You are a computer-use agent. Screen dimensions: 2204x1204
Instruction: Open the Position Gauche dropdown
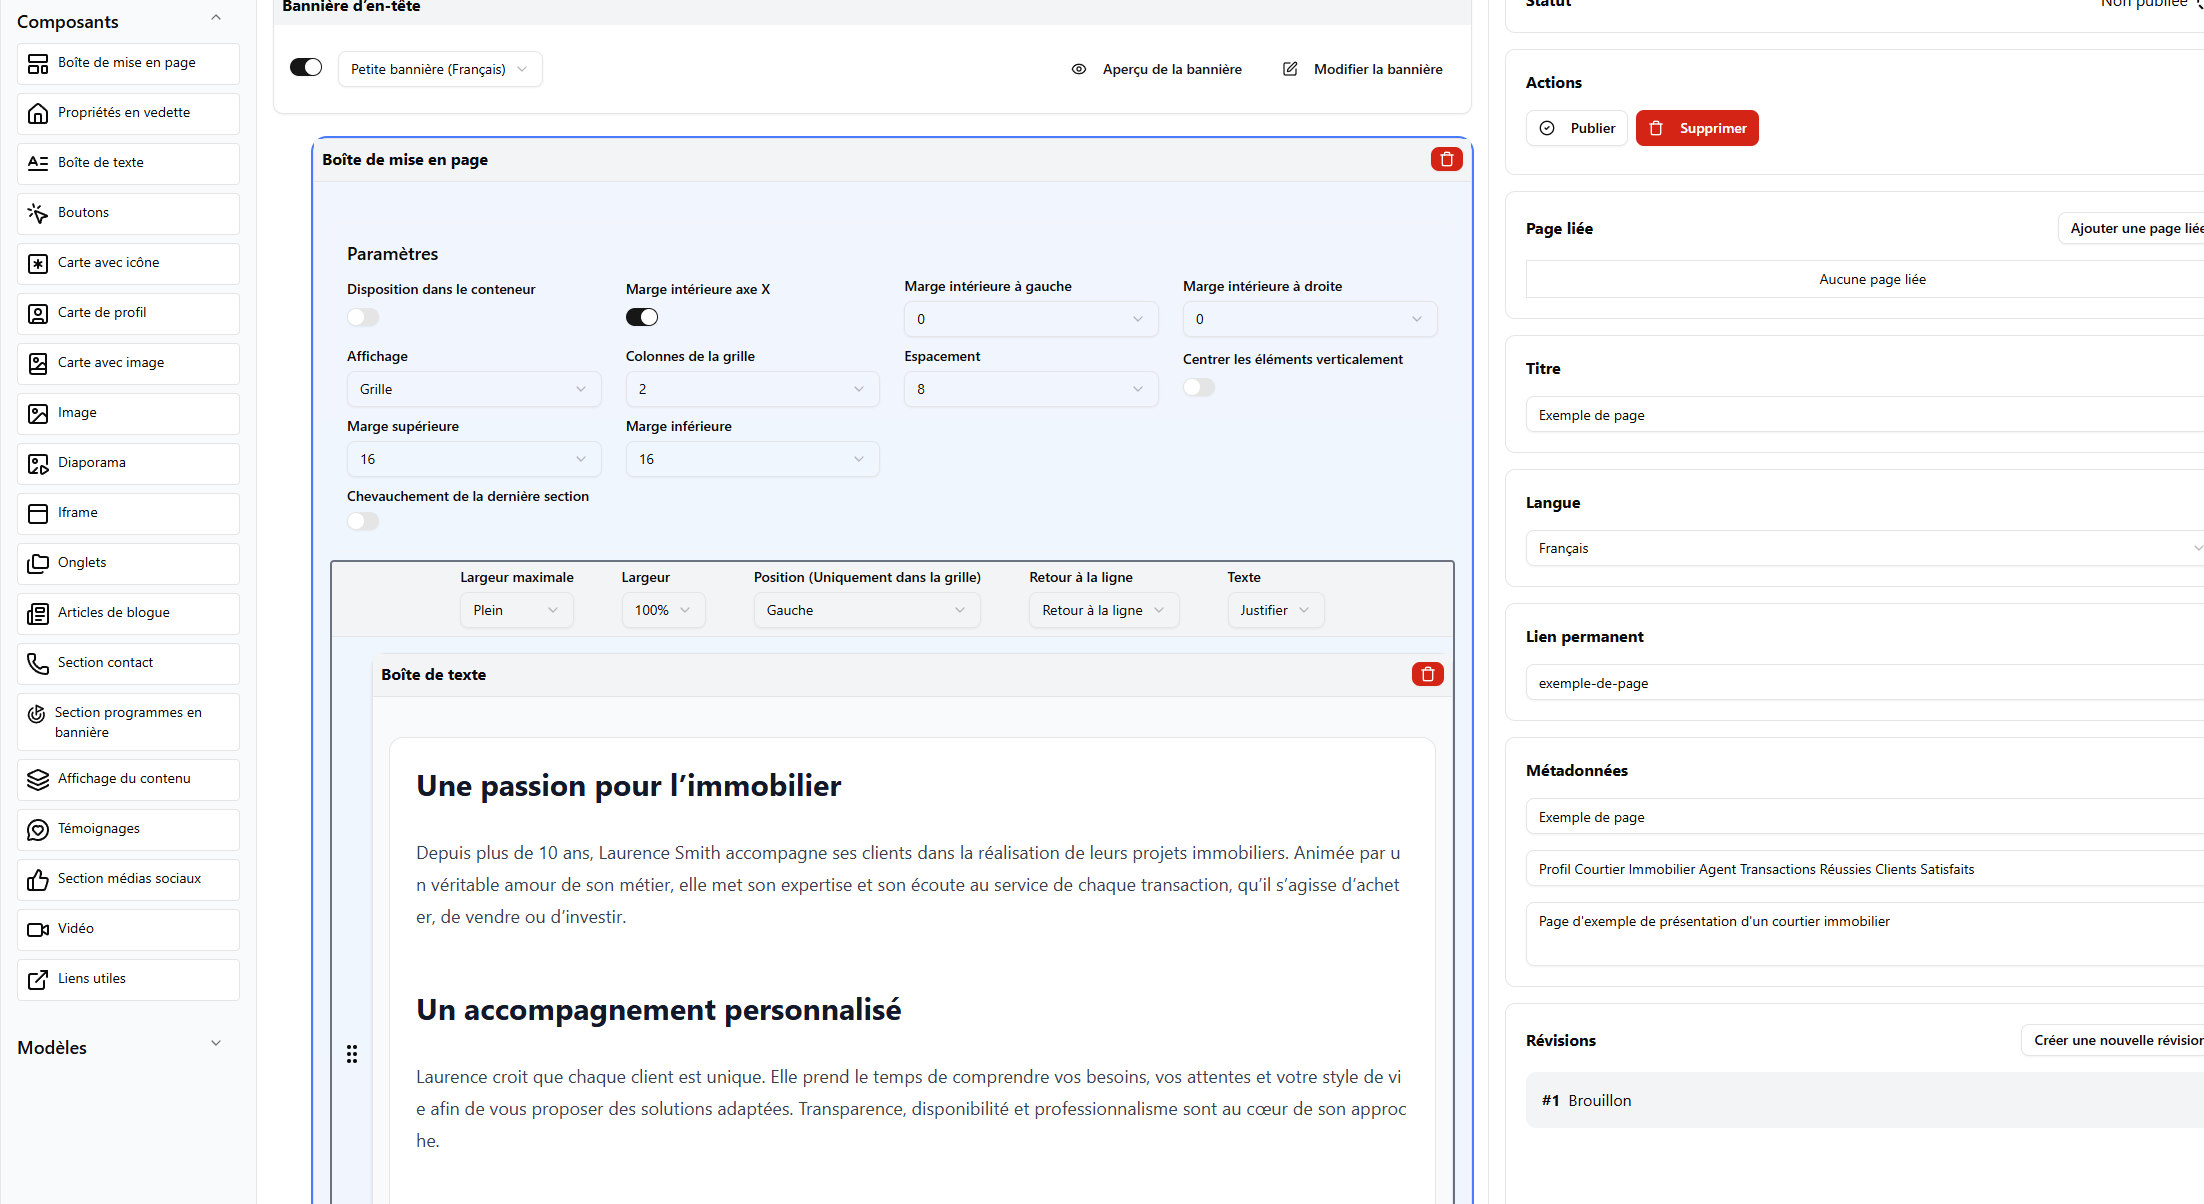coord(867,610)
